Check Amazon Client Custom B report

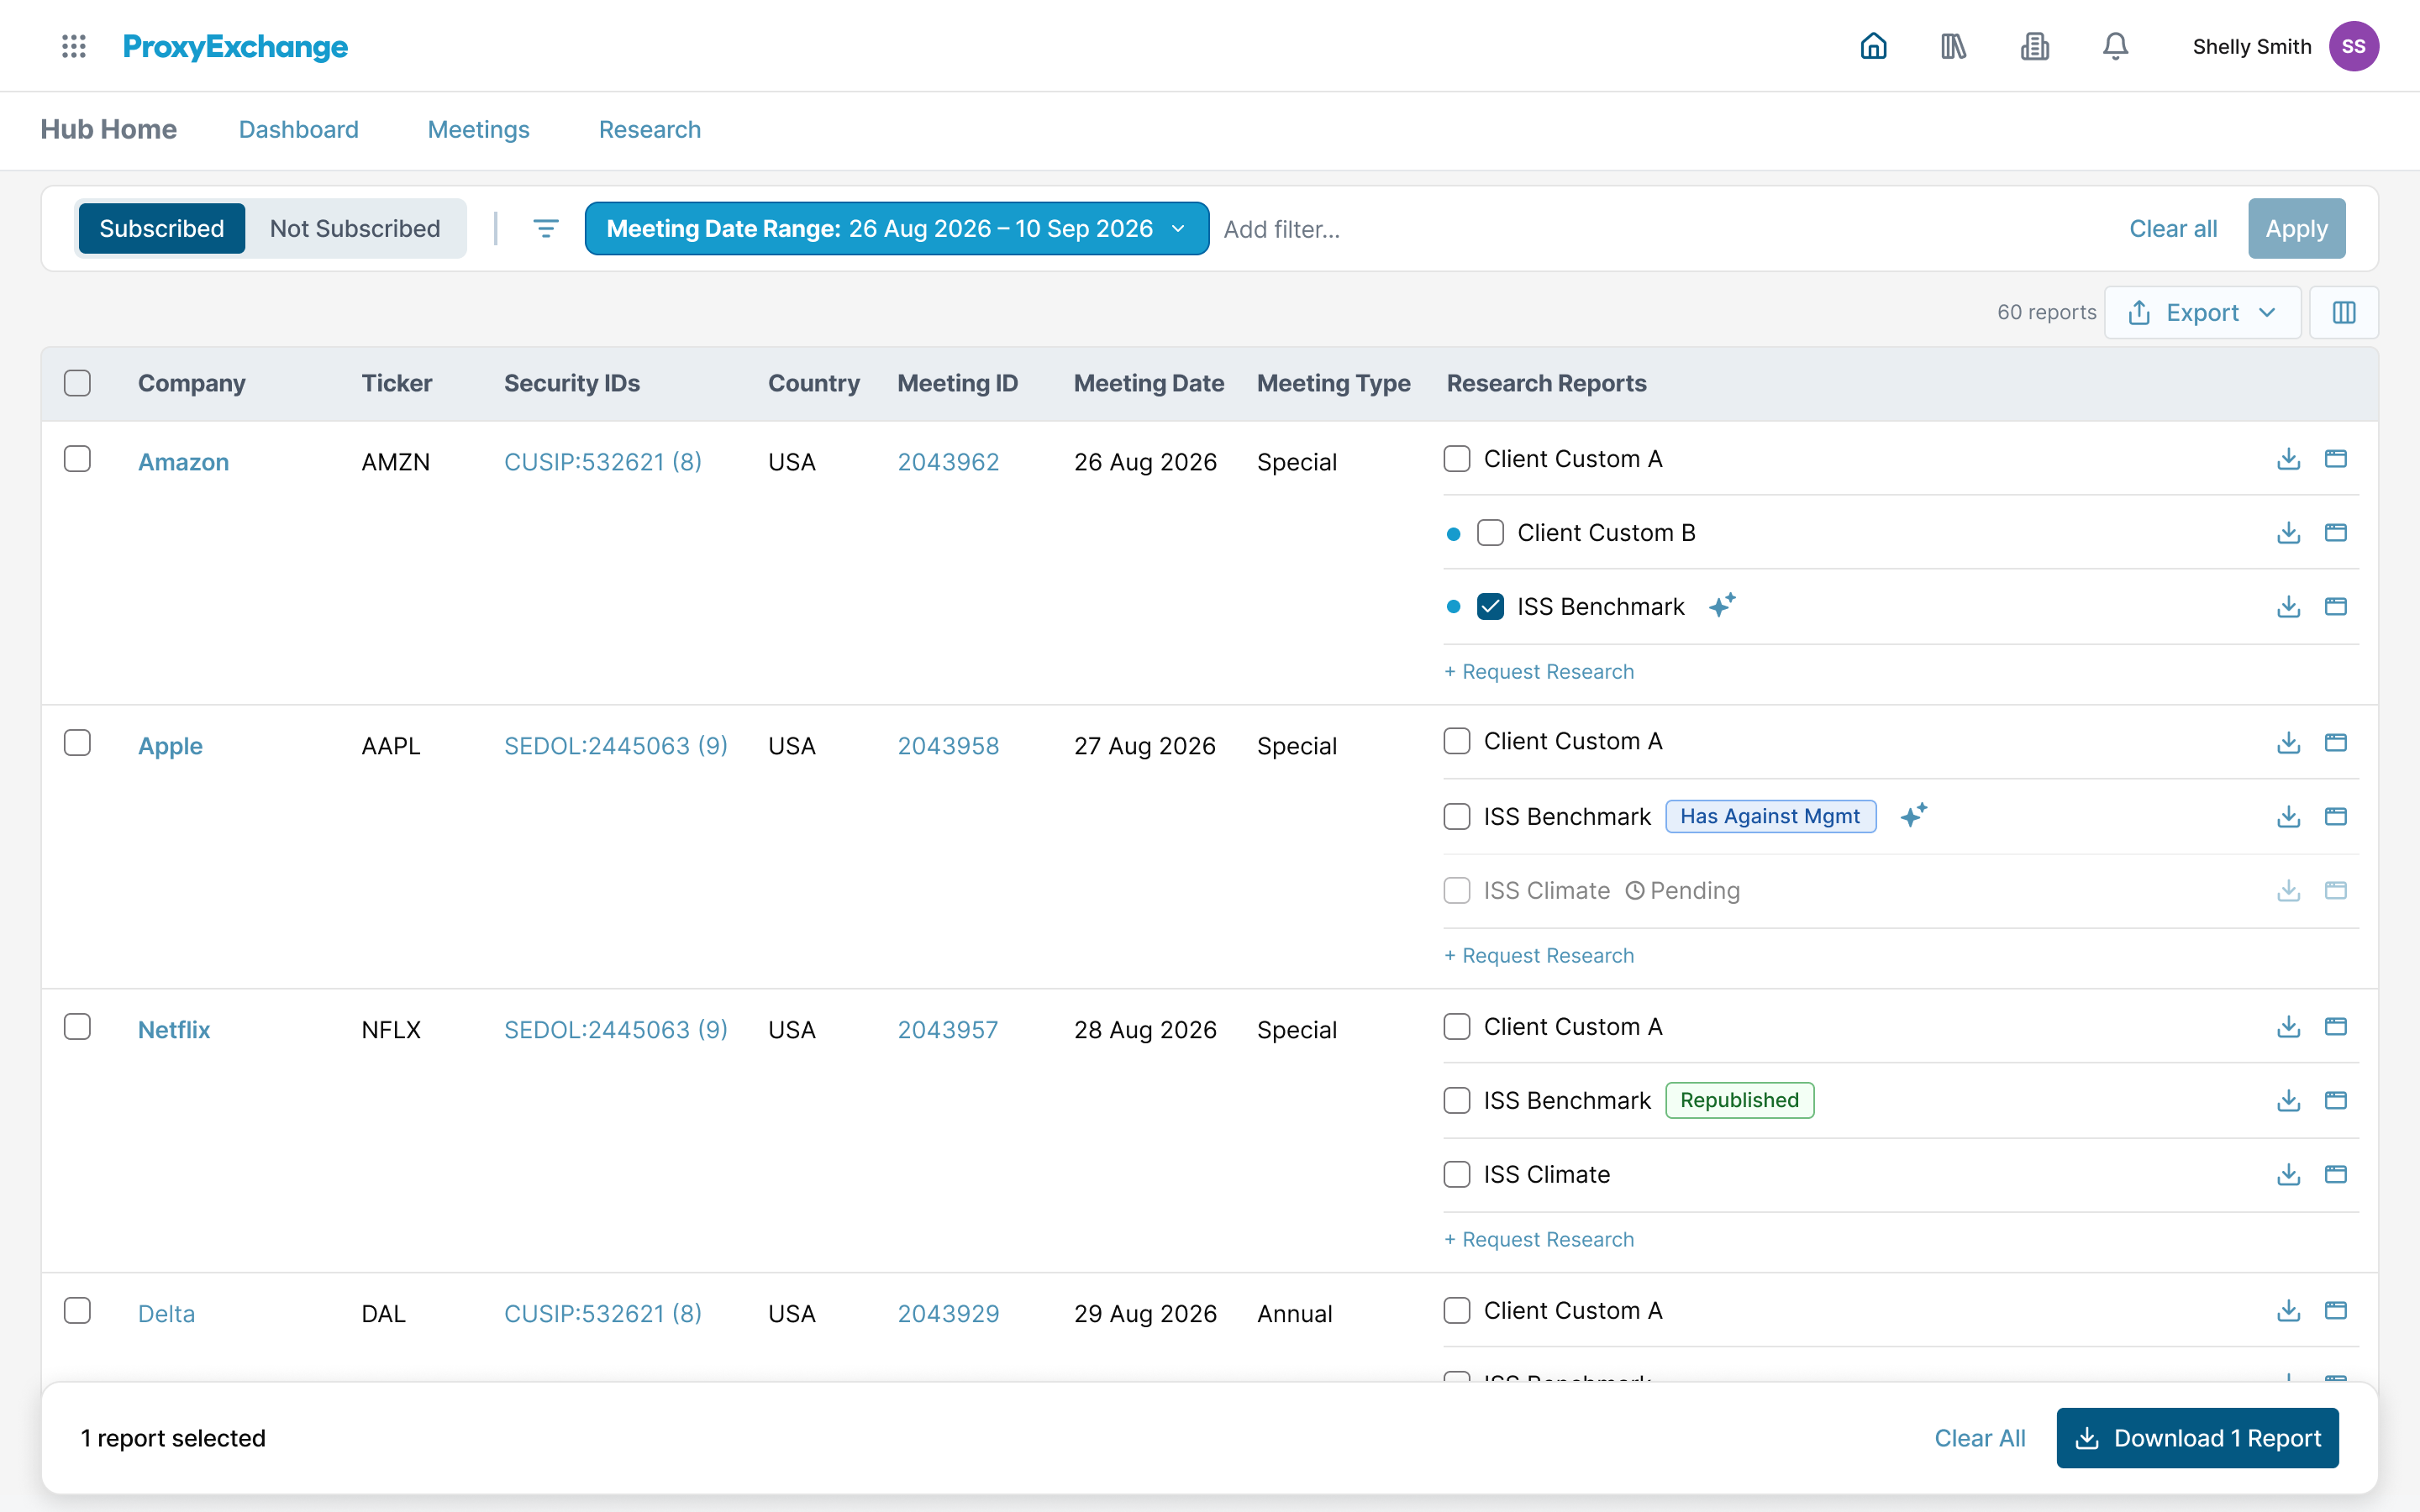(x=1490, y=533)
